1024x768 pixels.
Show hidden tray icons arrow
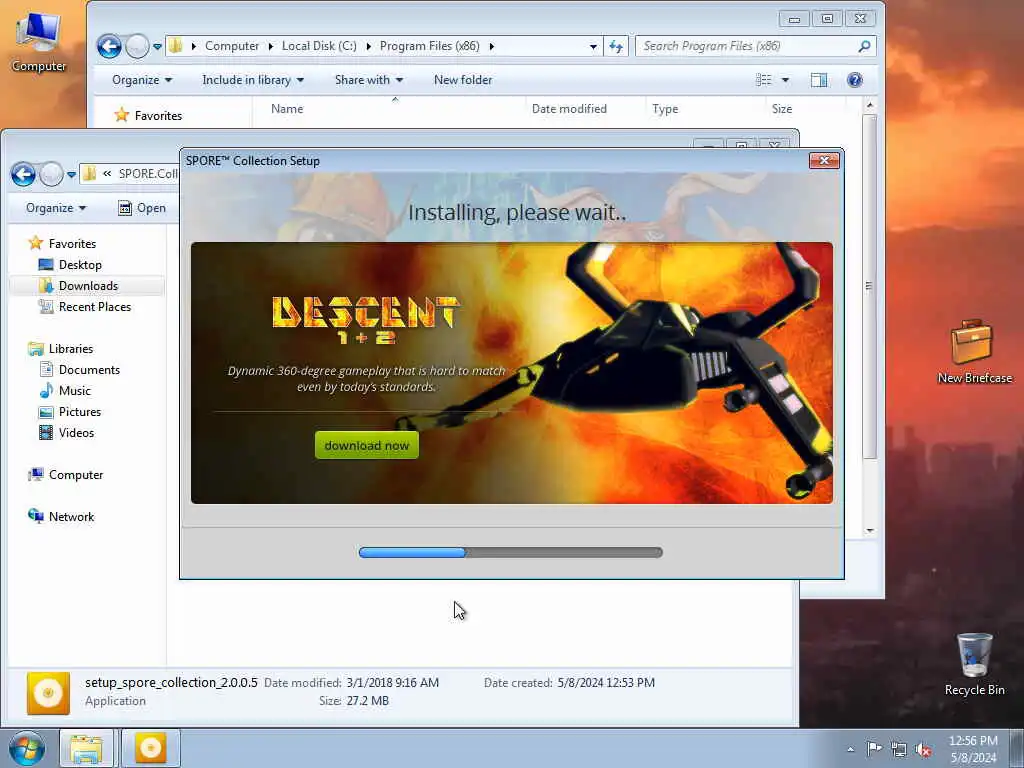coord(850,749)
